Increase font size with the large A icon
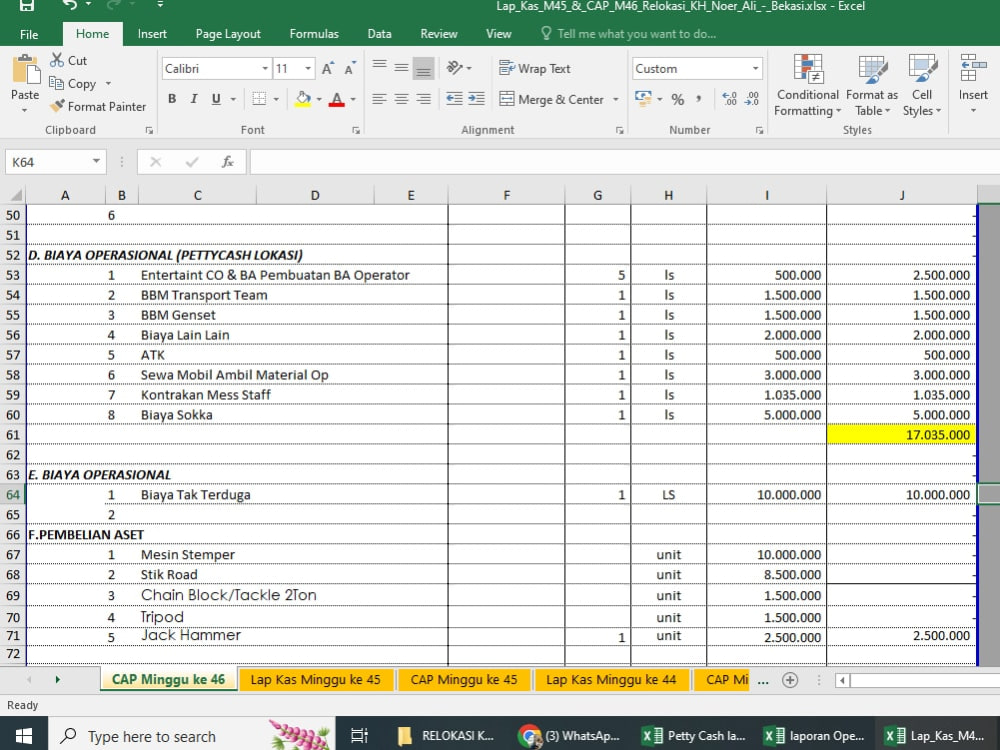This screenshot has width=1000, height=750. coord(328,68)
